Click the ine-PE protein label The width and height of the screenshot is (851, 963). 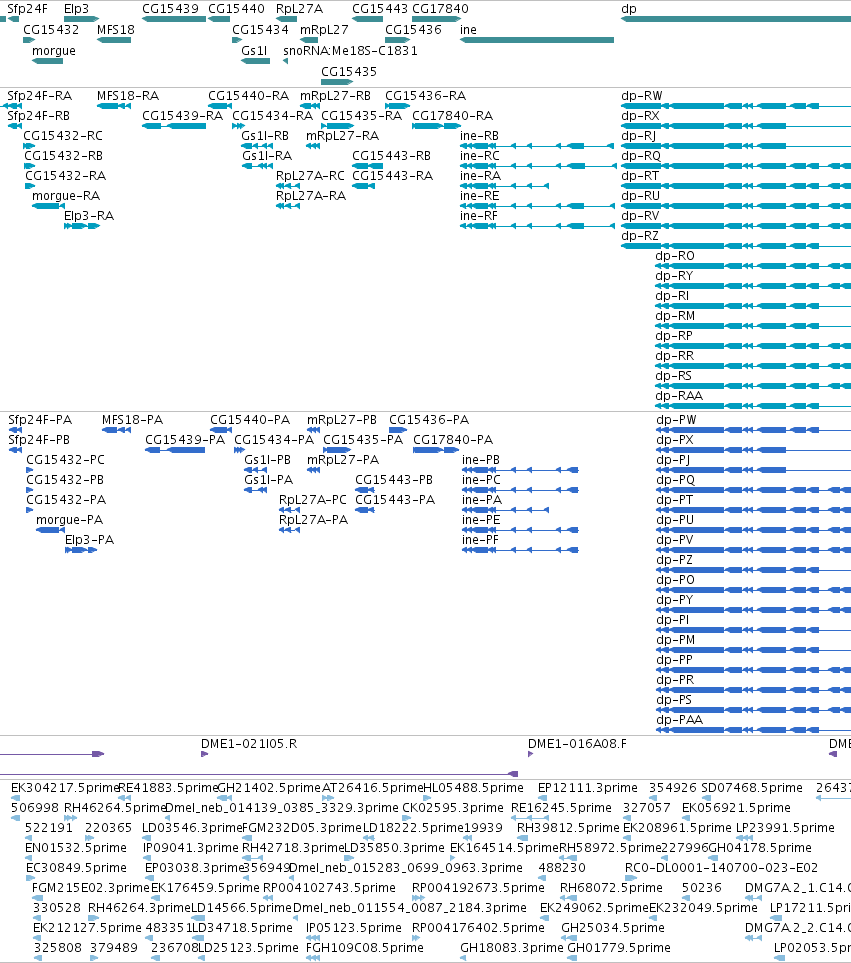pos(481,520)
